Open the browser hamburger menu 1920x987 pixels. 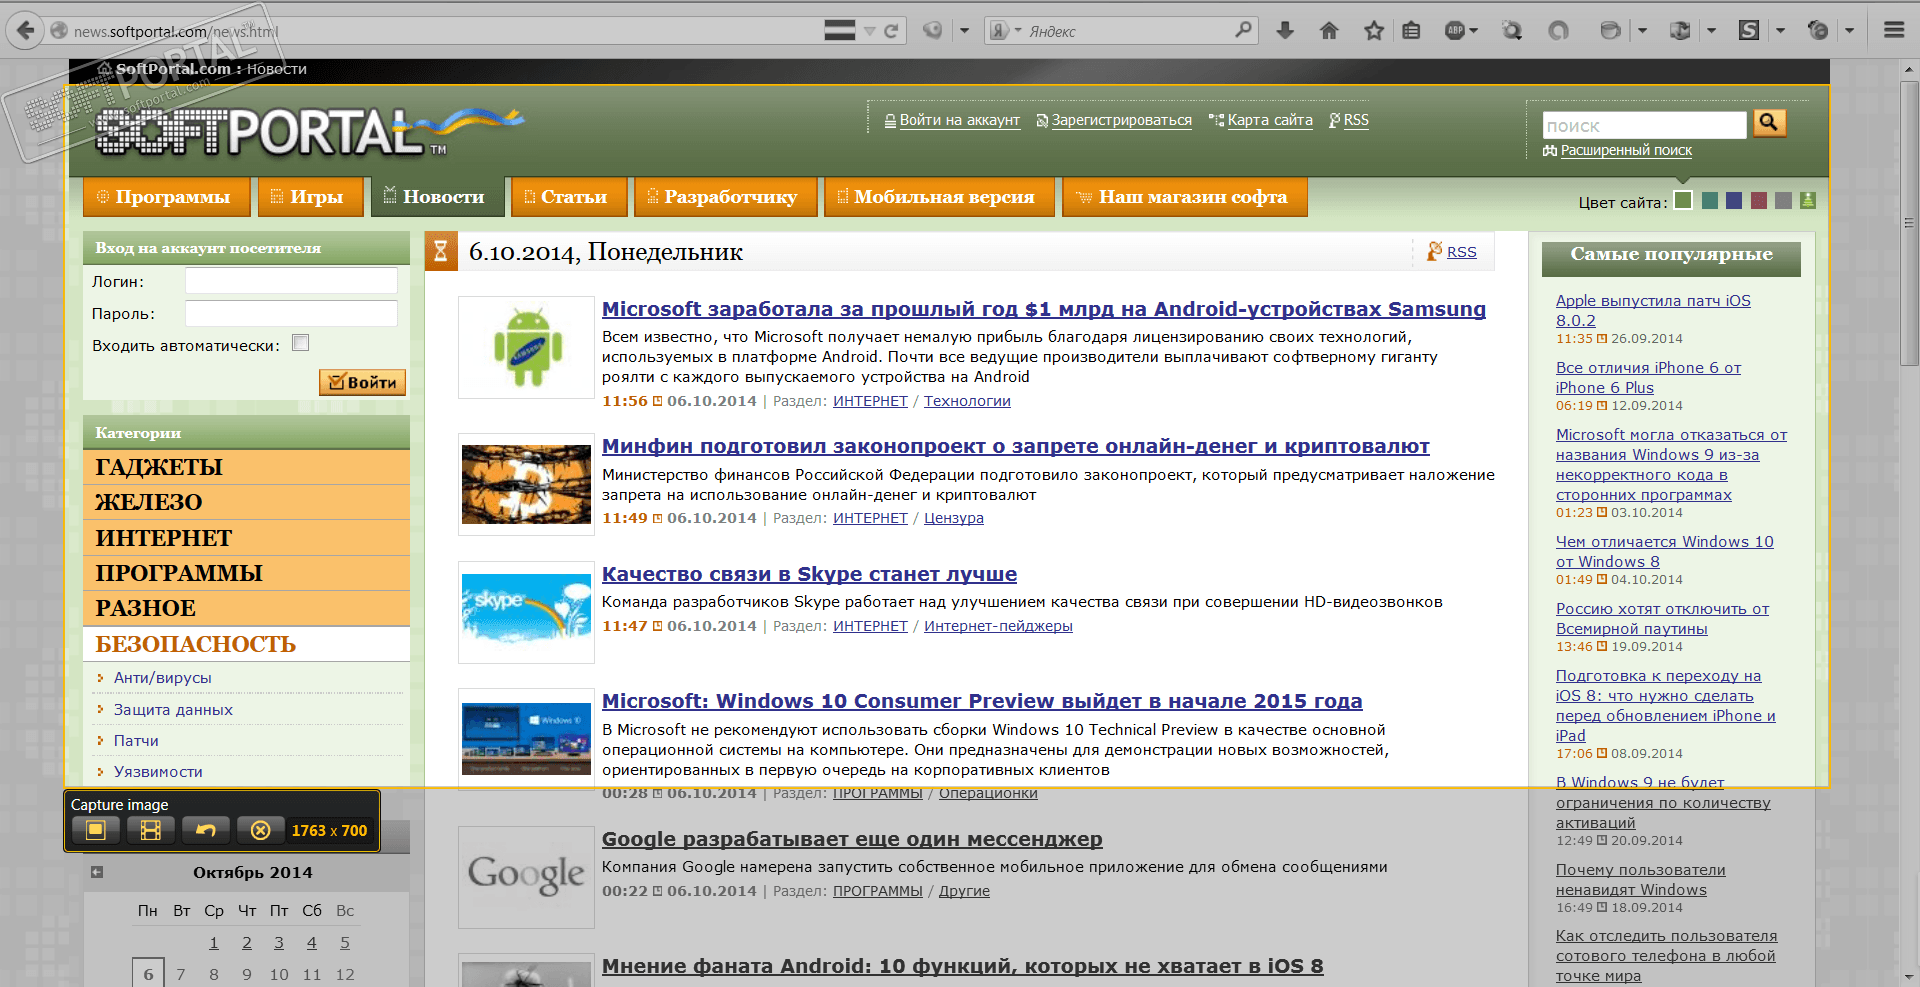(1894, 30)
